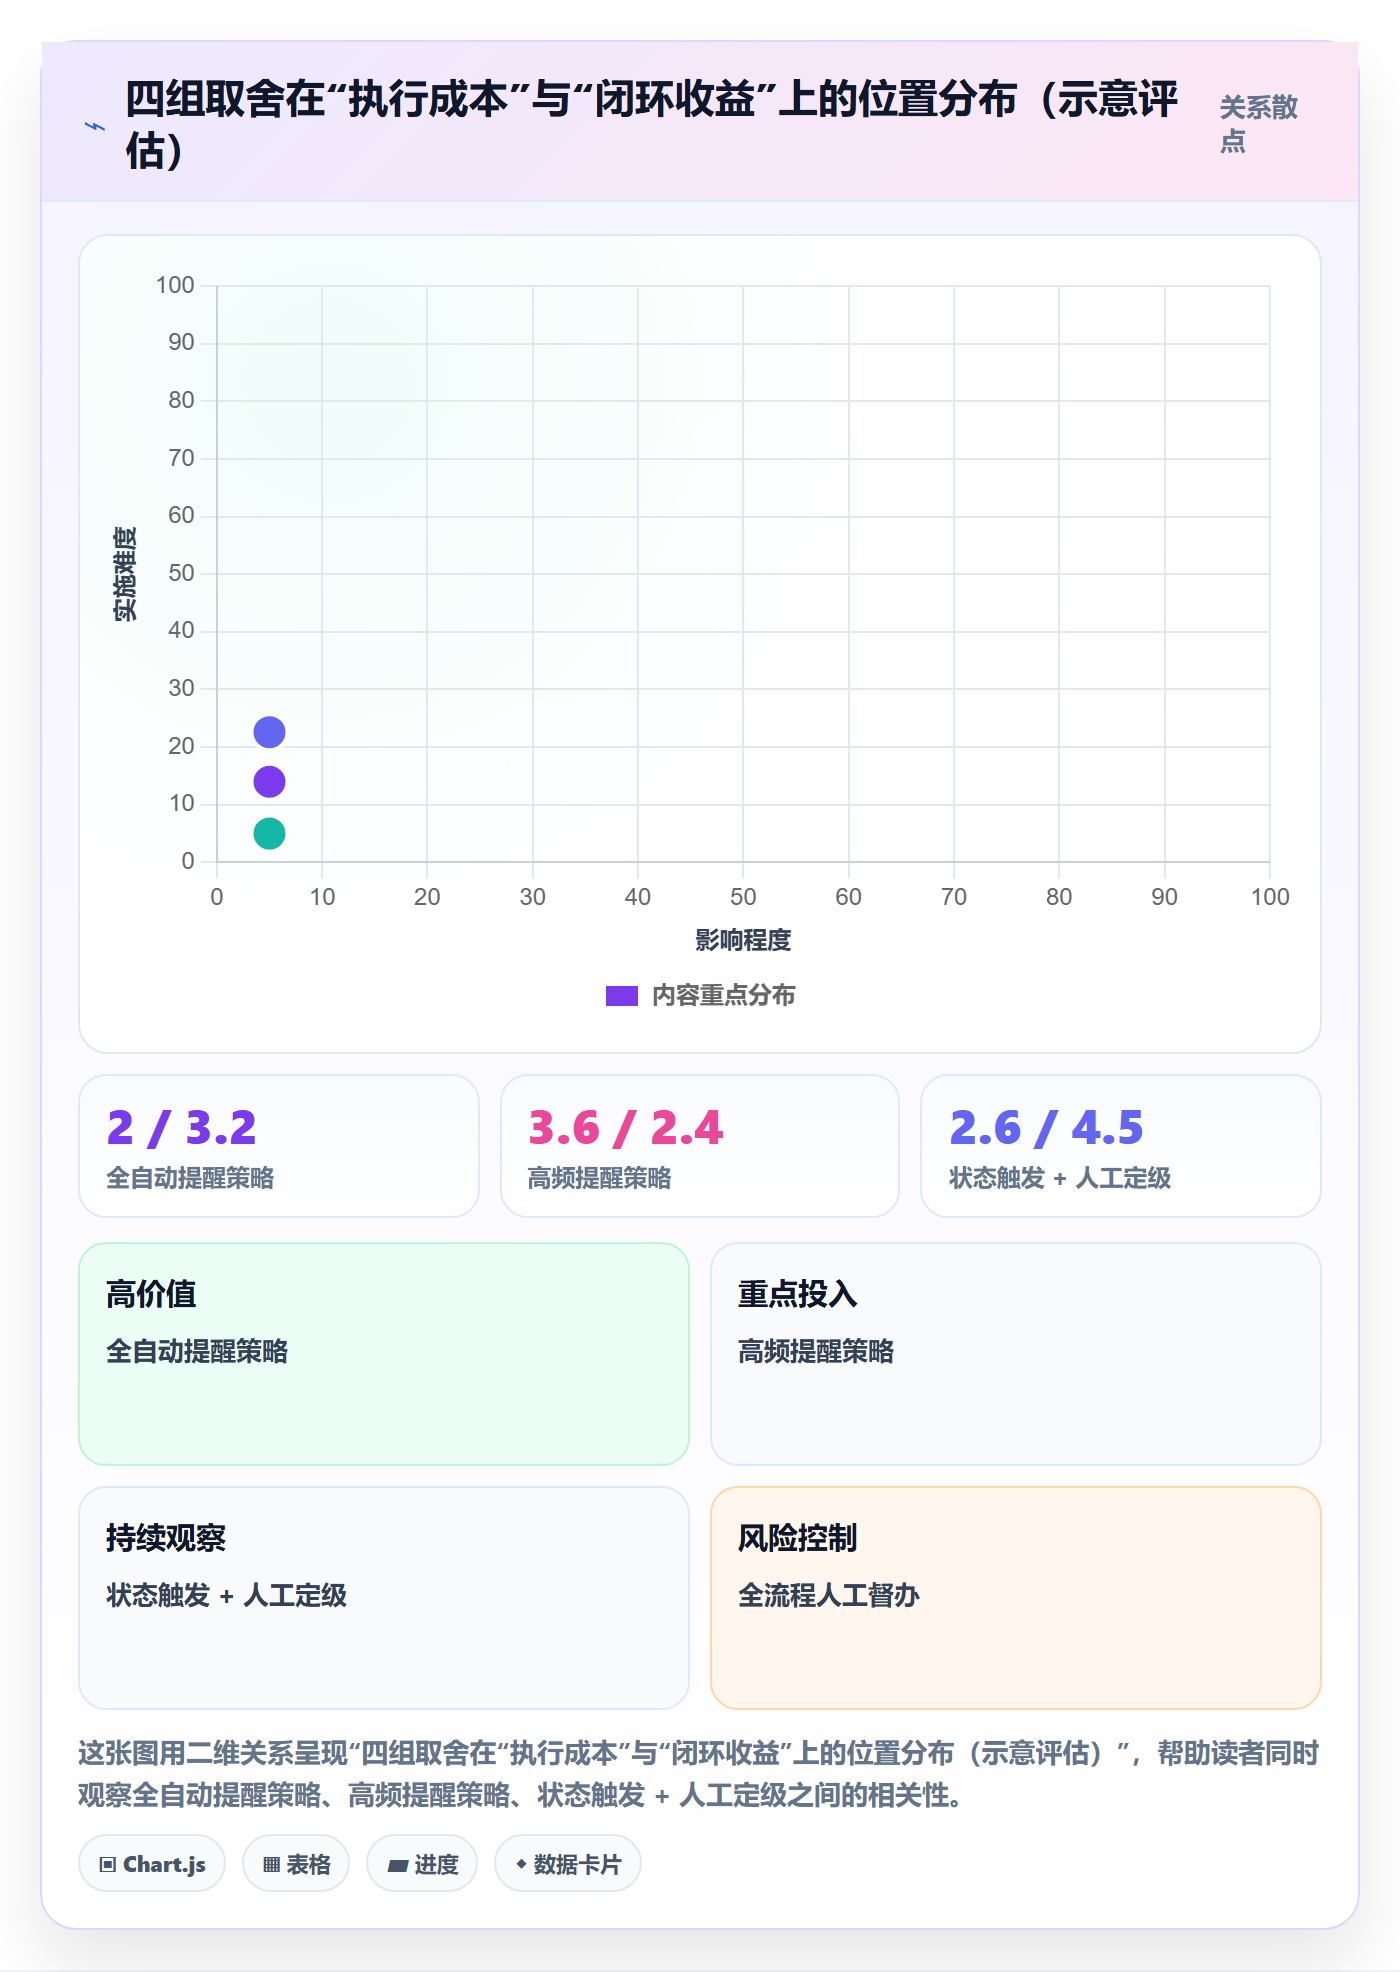The height and width of the screenshot is (1972, 1400).
Task: Click the 关系散点 label in header
Action: pos(1258,124)
